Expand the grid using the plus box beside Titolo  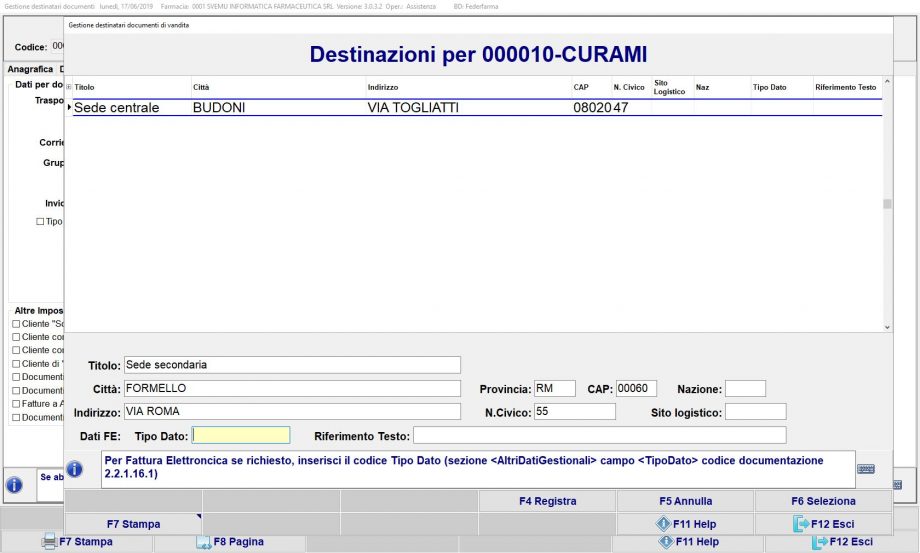(68, 88)
